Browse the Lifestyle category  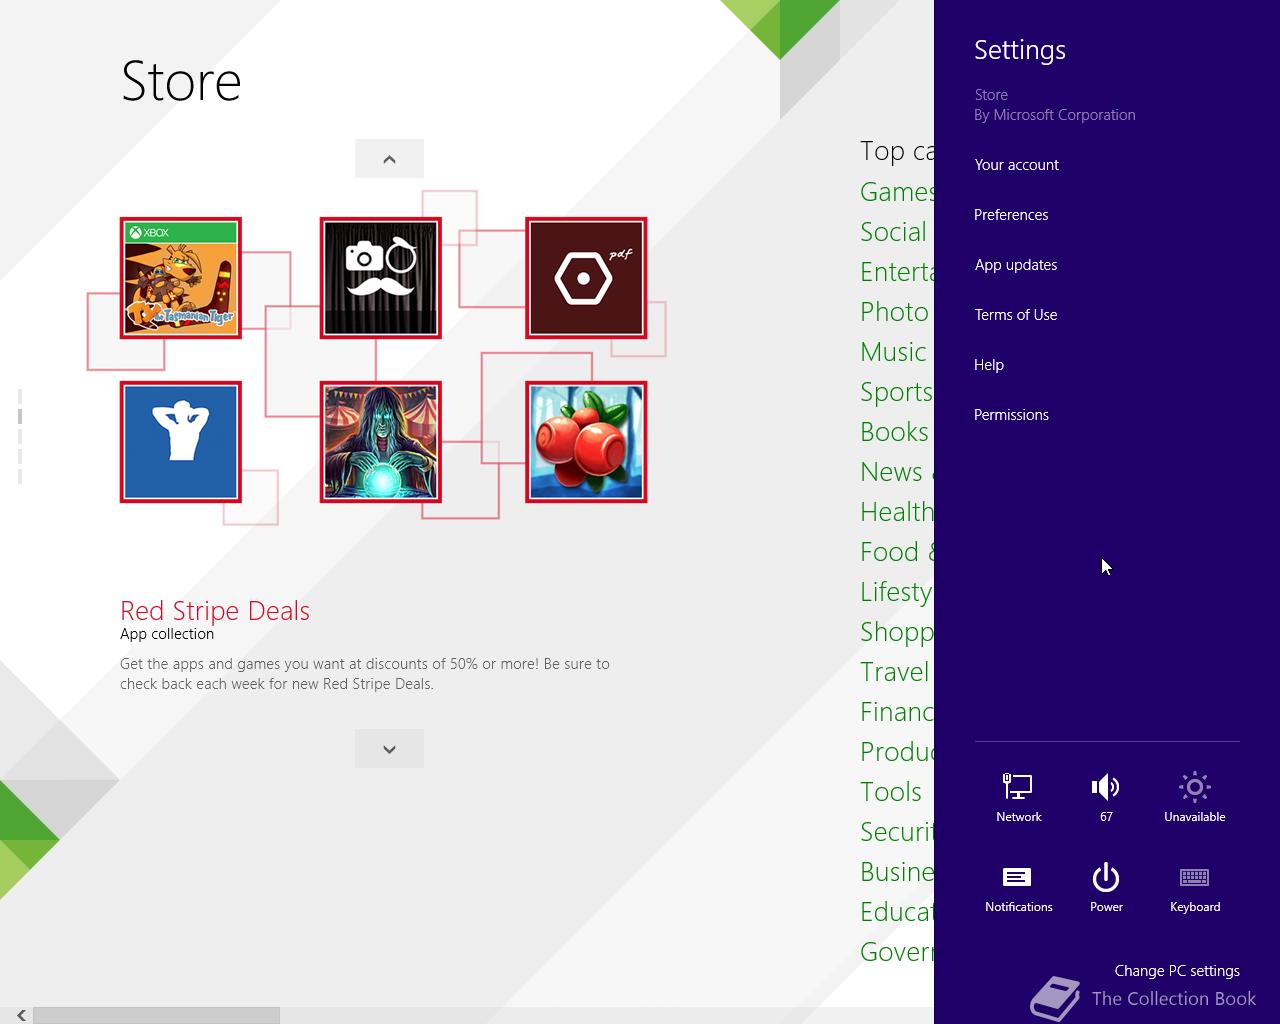897,592
